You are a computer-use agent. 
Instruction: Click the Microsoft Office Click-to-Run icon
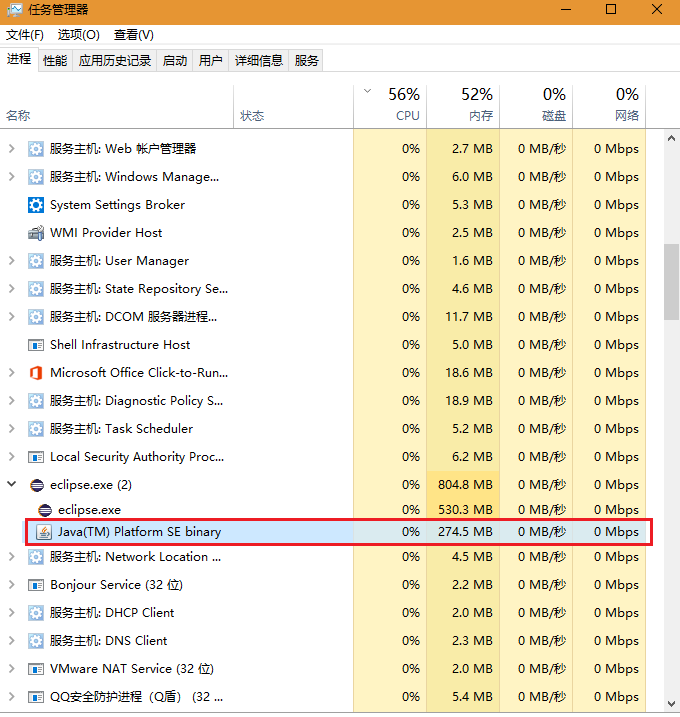click(36, 373)
